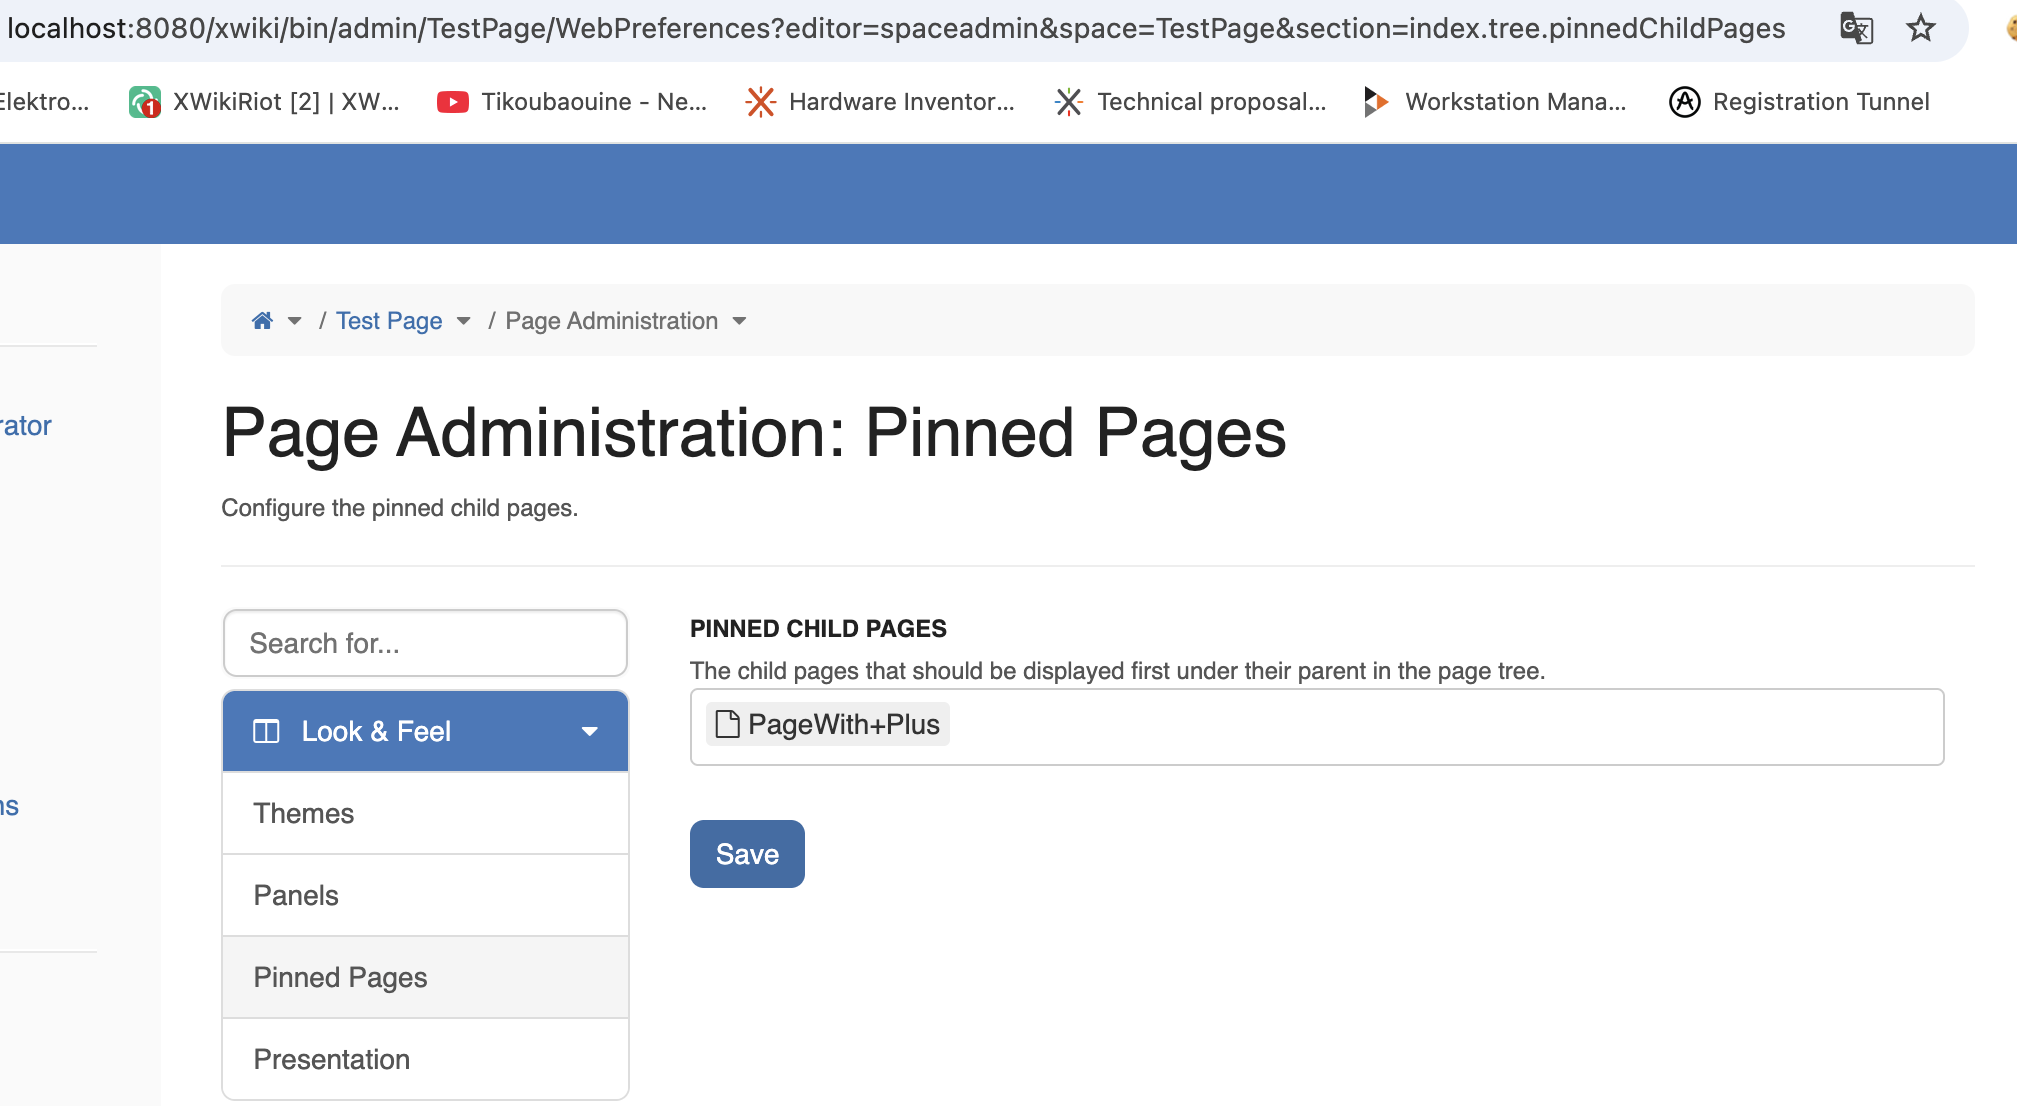
Task: Open the Hardware Inventor bookmark
Action: [x=880, y=101]
